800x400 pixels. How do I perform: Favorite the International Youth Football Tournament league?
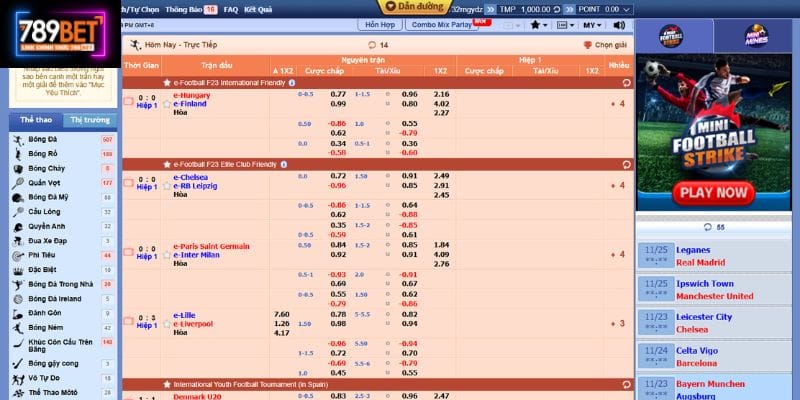coord(167,384)
